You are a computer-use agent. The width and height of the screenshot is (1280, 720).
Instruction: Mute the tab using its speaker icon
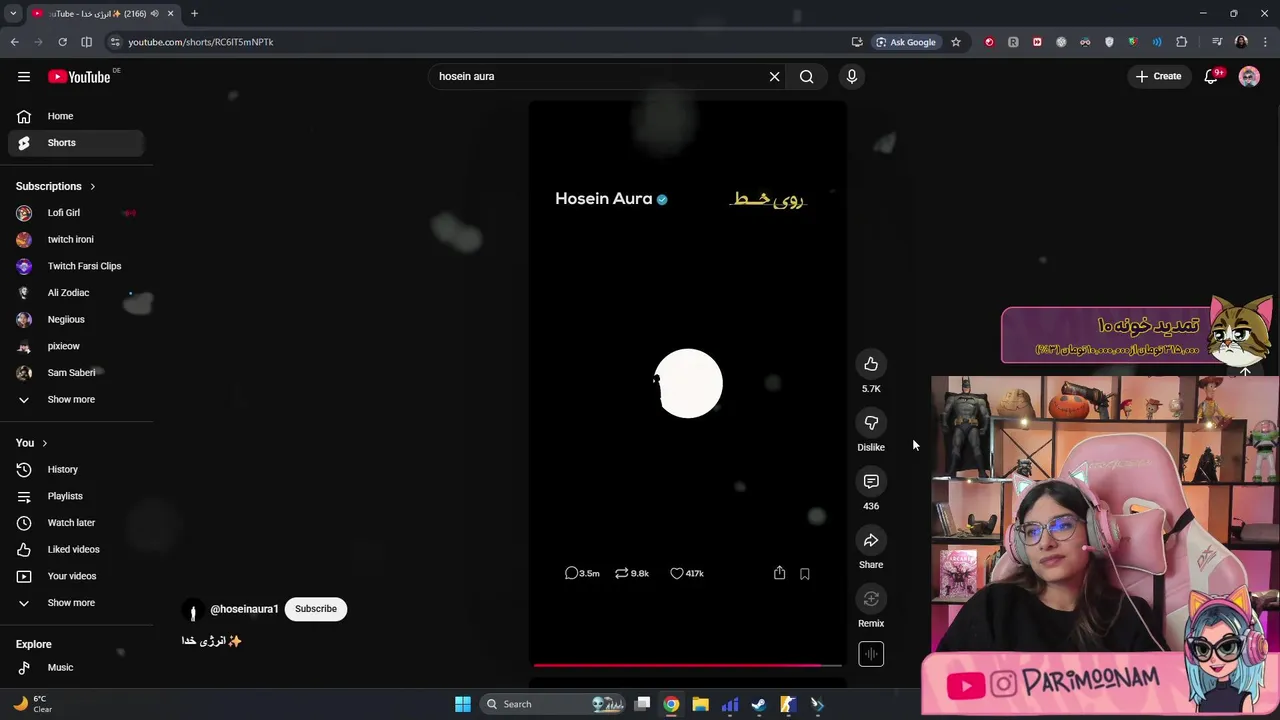click(154, 14)
